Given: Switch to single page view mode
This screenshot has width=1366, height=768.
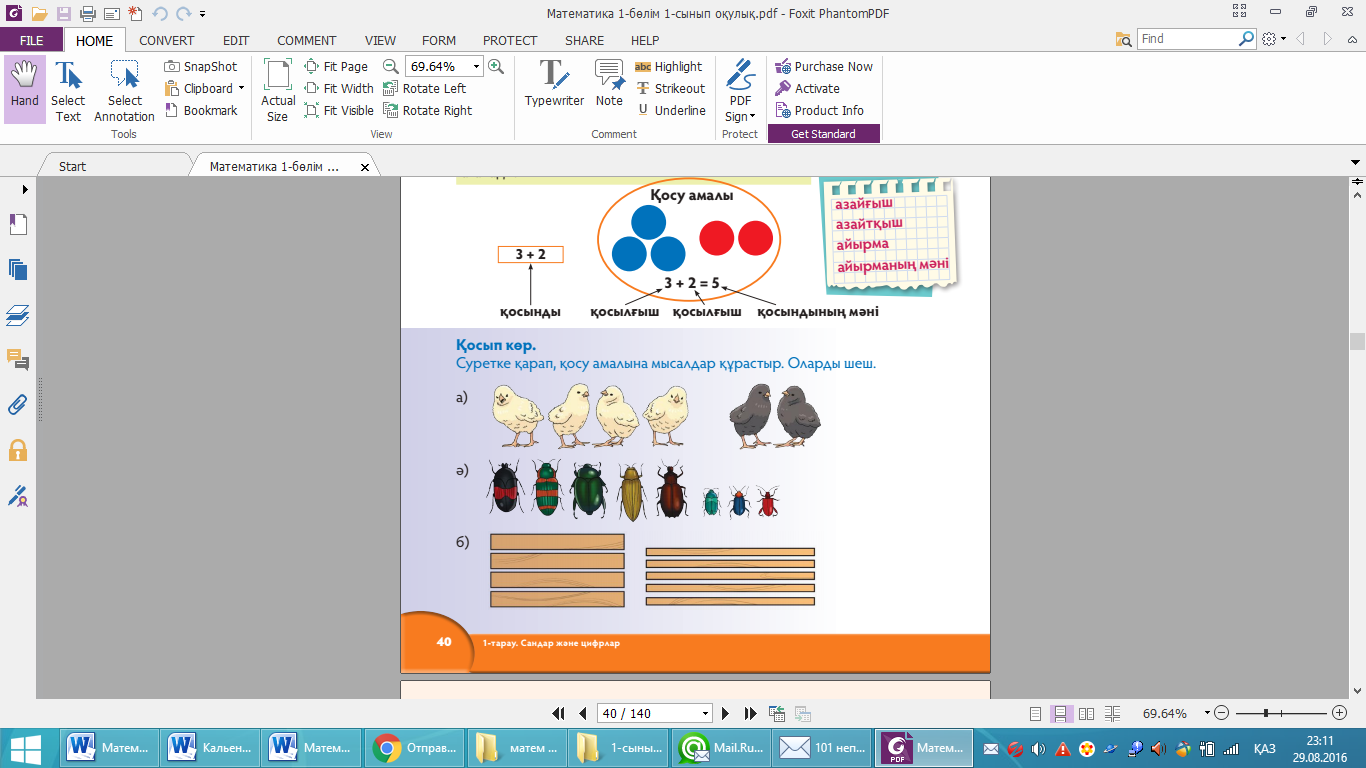Looking at the screenshot, I should [x=1035, y=714].
